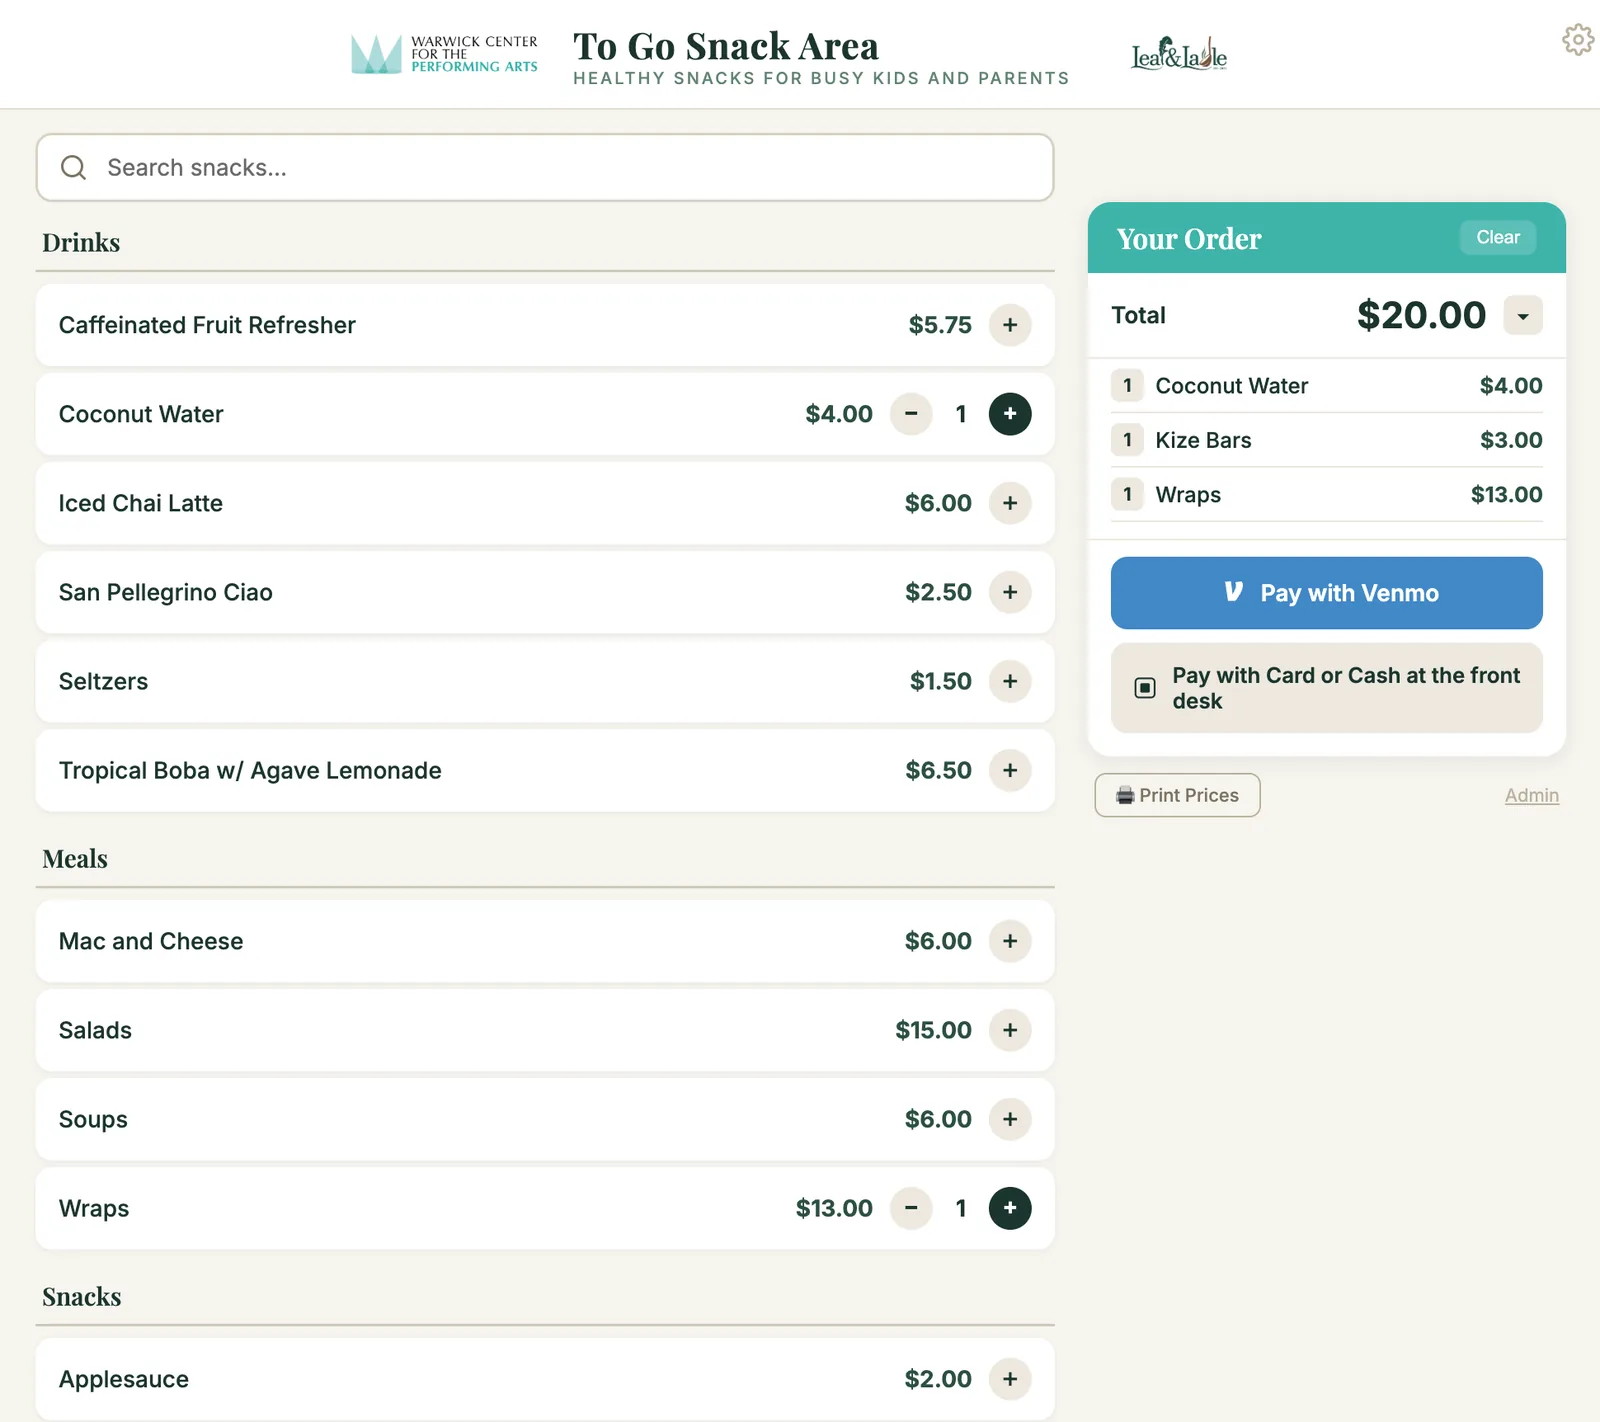Click the $15.00 Salads price
Image resolution: width=1600 pixels, height=1422 pixels.
tap(933, 1030)
